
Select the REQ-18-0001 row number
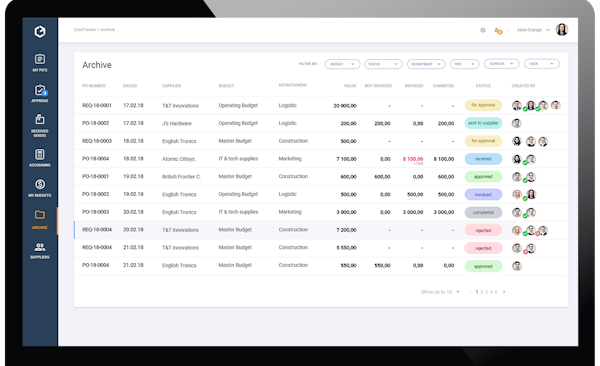(x=97, y=105)
